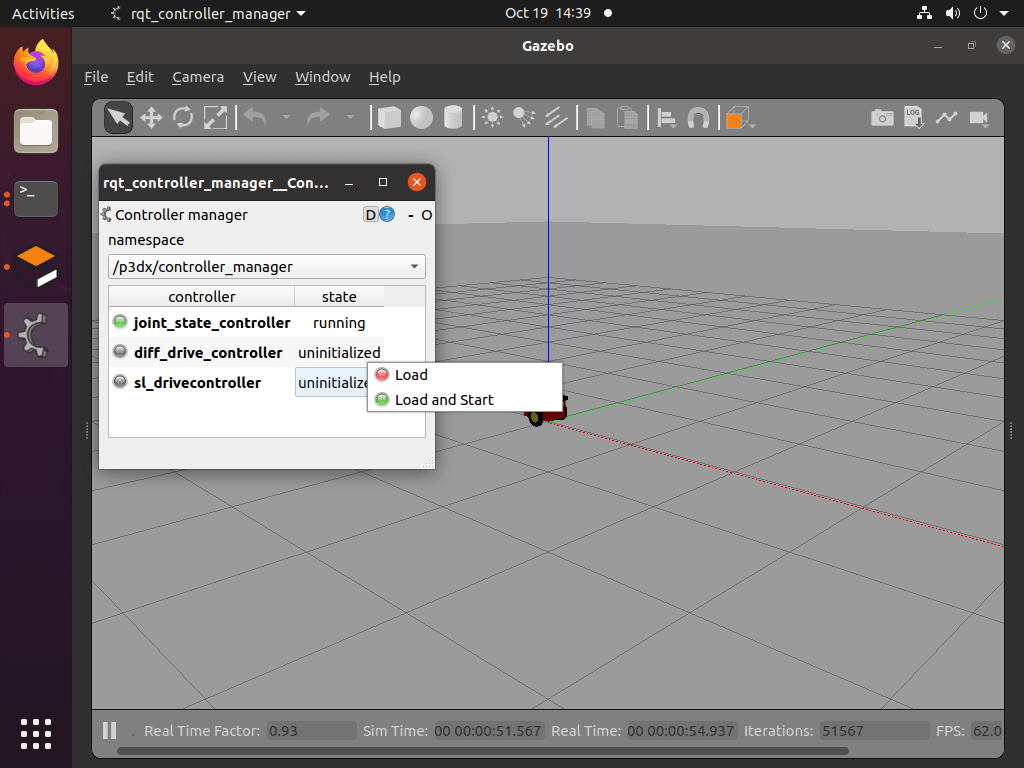Screen dimensions: 1024x768
Task: Toggle video recording in toolbar
Action: tap(978, 118)
